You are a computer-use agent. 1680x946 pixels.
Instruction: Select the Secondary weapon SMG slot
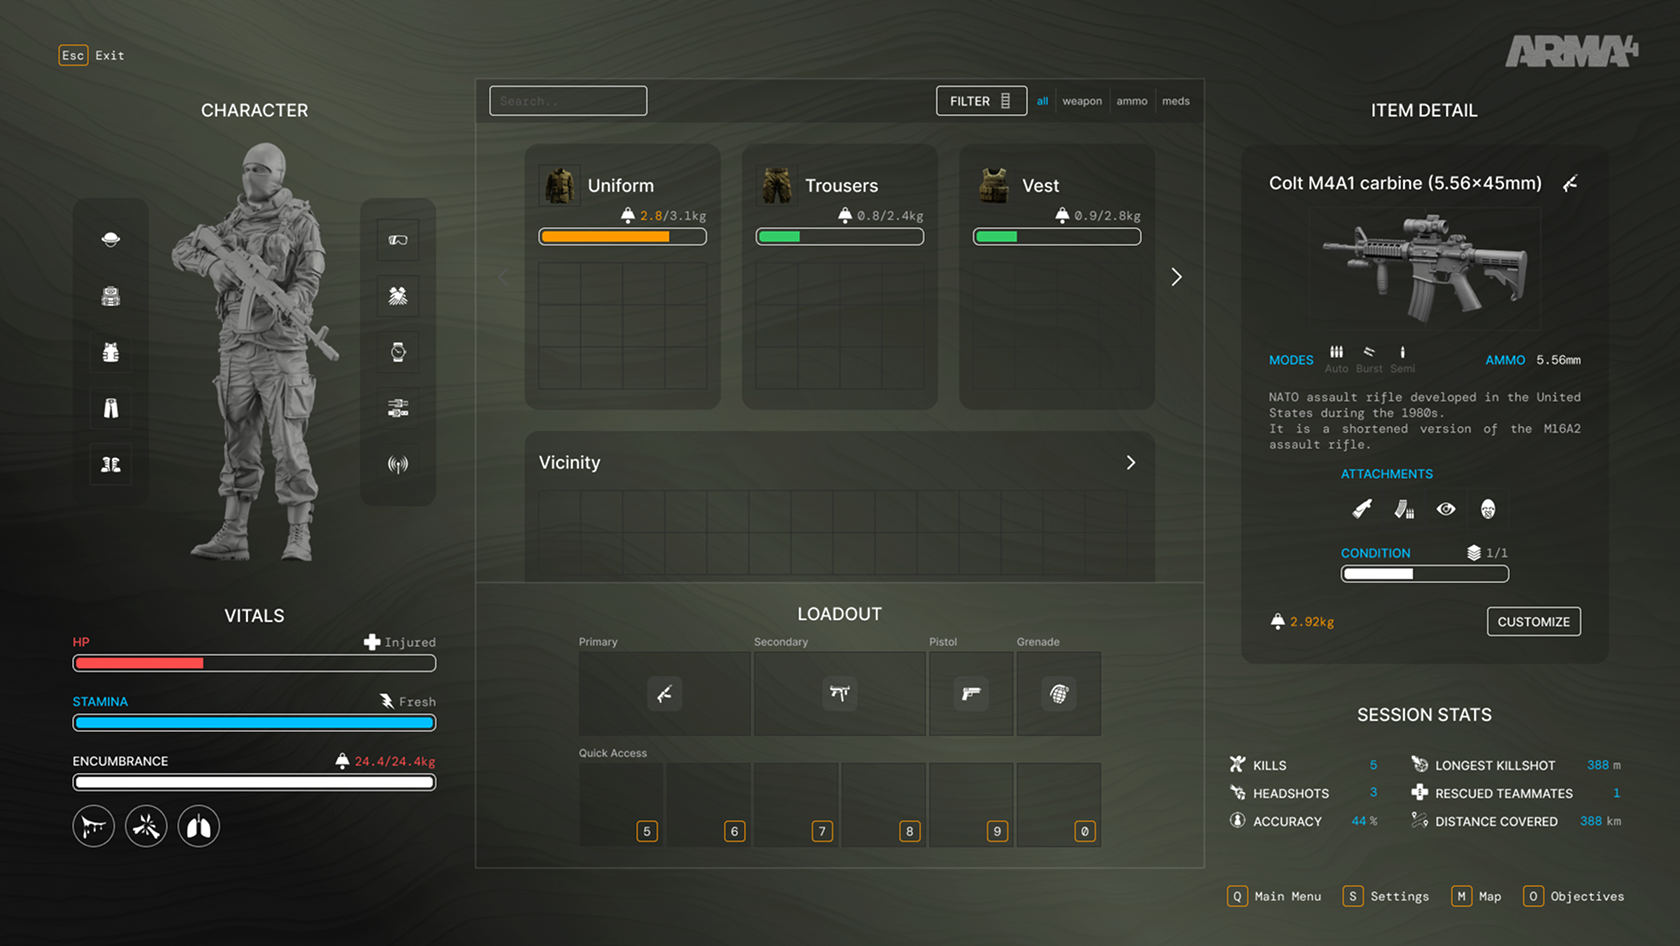coord(839,694)
